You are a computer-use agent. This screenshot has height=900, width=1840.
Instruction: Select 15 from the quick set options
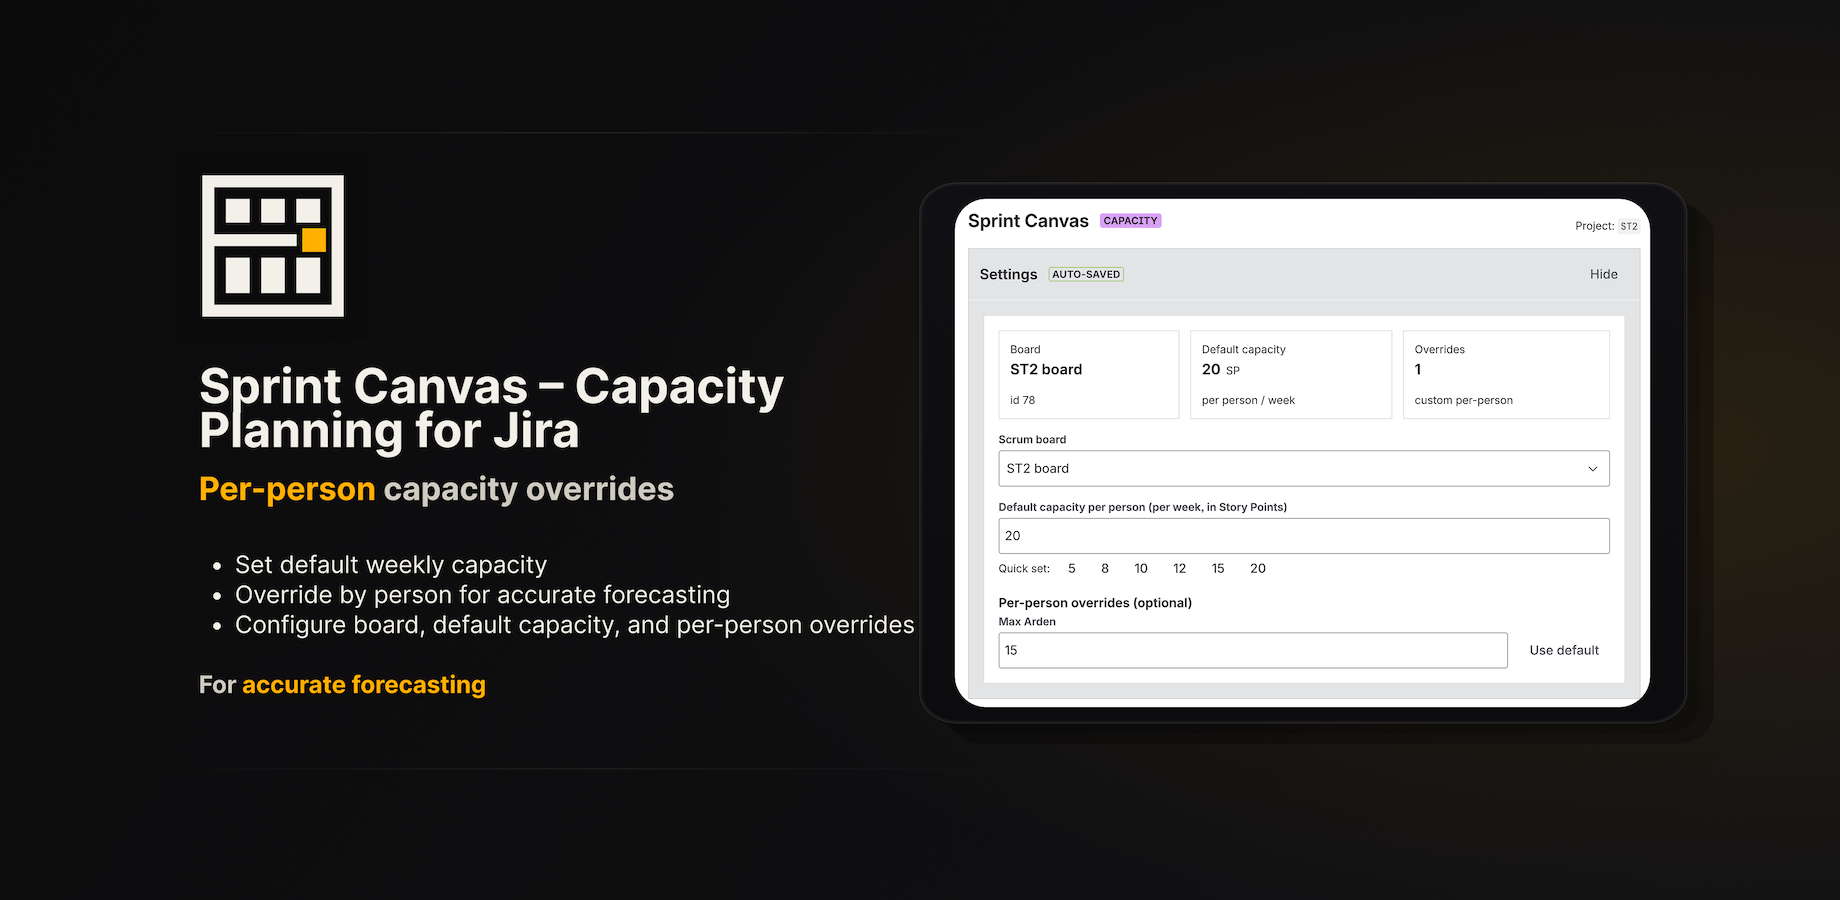tap(1217, 568)
